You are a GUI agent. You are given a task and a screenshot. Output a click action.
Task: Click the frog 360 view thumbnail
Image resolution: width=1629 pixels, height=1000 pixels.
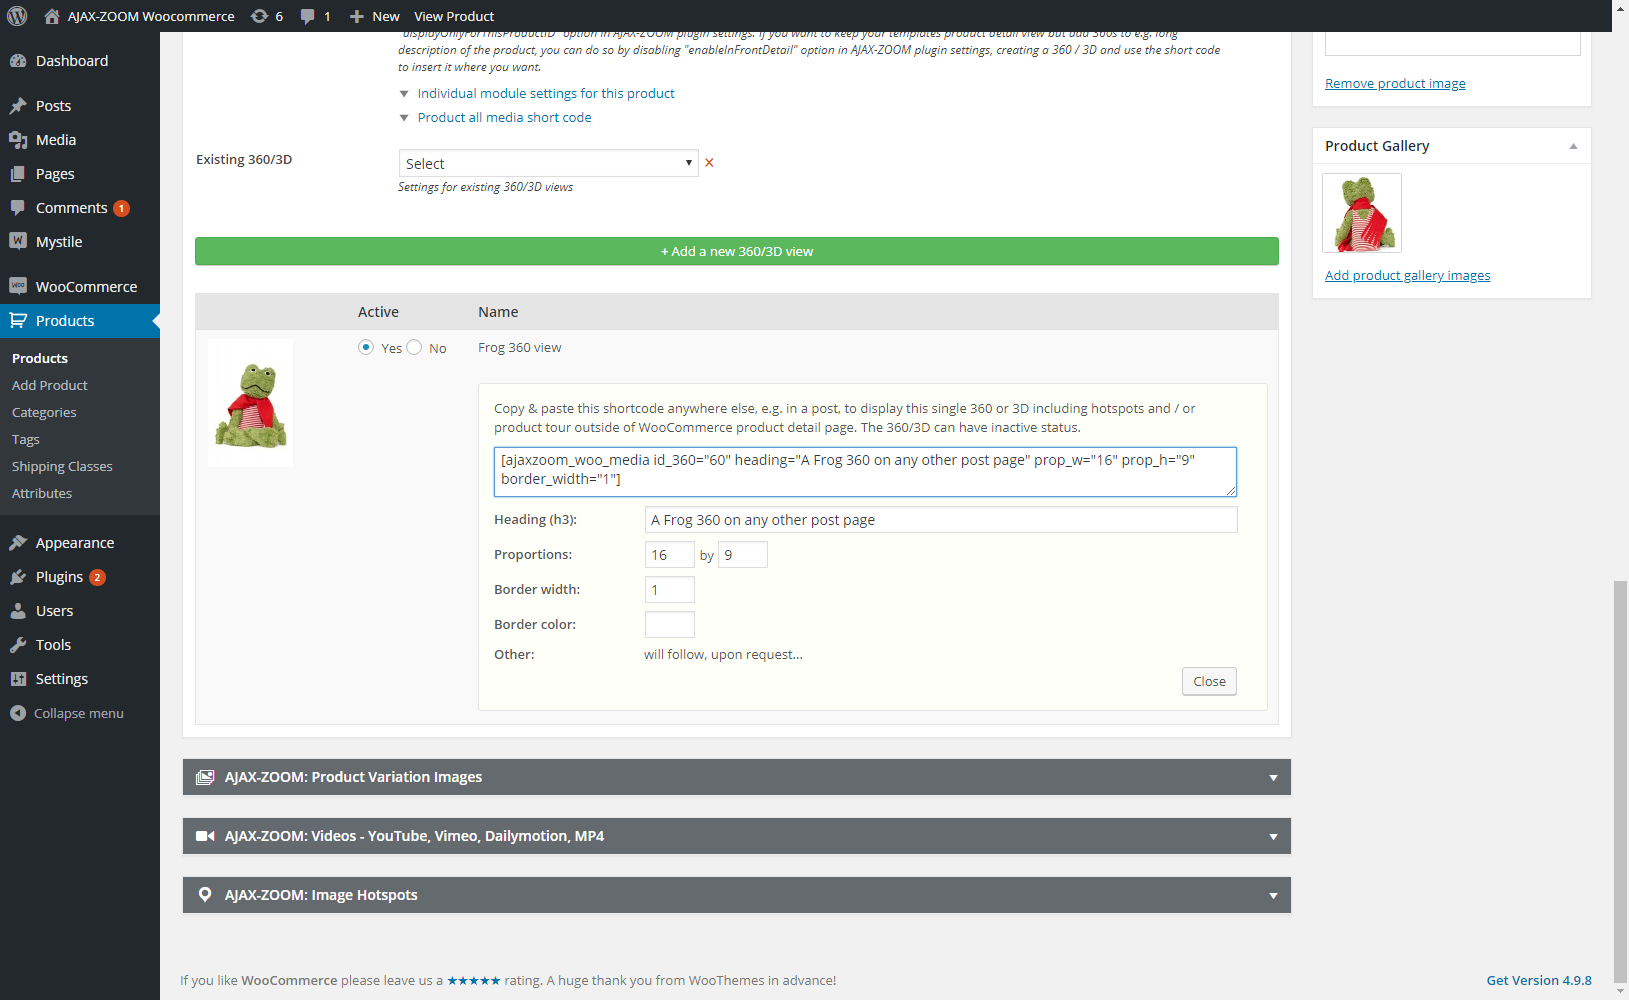pyautogui.click(x=251, y=403)
